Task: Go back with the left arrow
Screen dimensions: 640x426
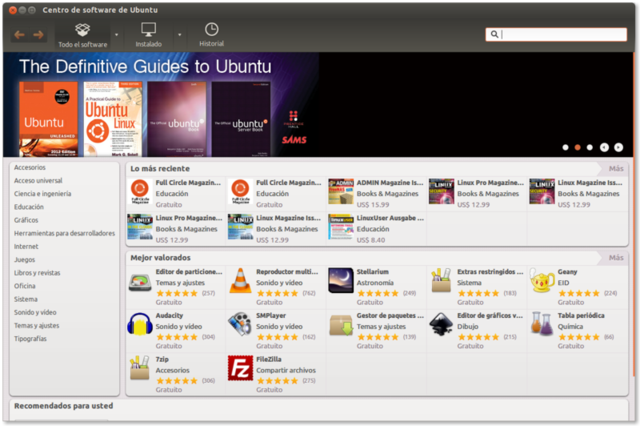Action: (19, 35)
